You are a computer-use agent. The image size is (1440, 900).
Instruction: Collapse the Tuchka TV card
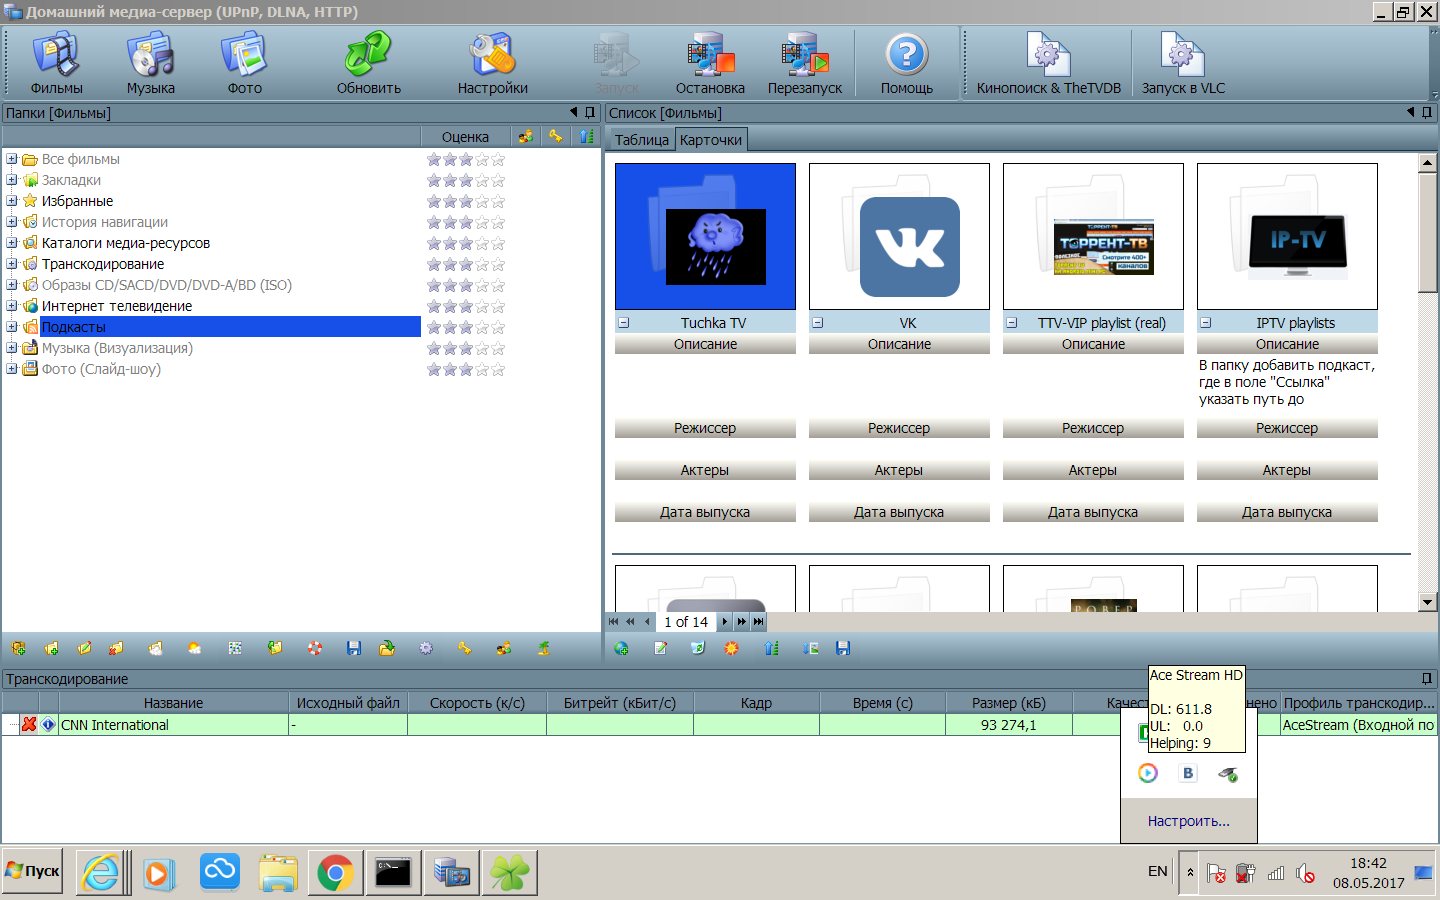[x=623, y=323]
